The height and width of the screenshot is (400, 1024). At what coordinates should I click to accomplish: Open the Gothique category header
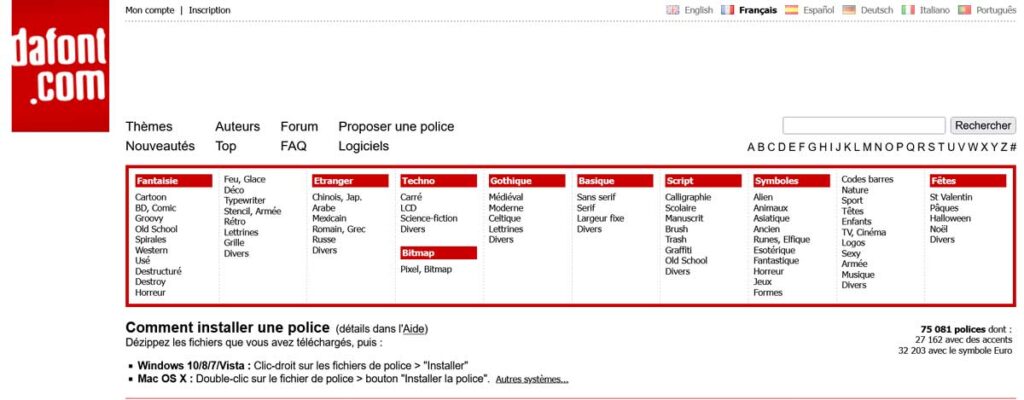(527, 181)
